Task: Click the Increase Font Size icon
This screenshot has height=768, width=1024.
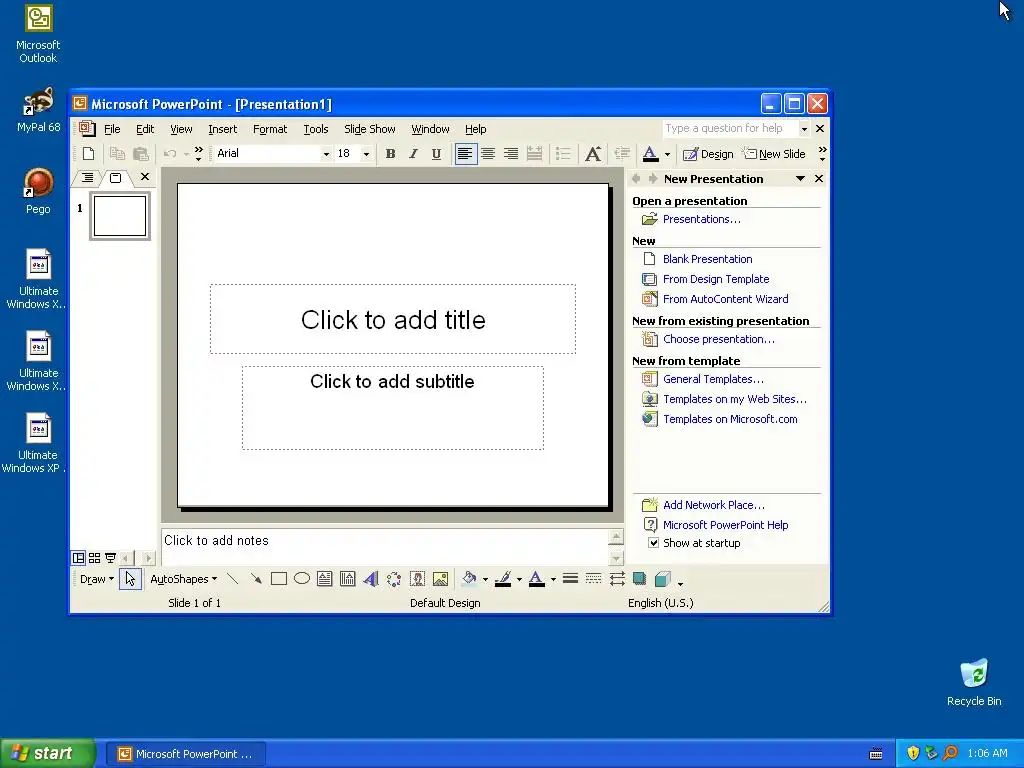Action: point(593,154)
